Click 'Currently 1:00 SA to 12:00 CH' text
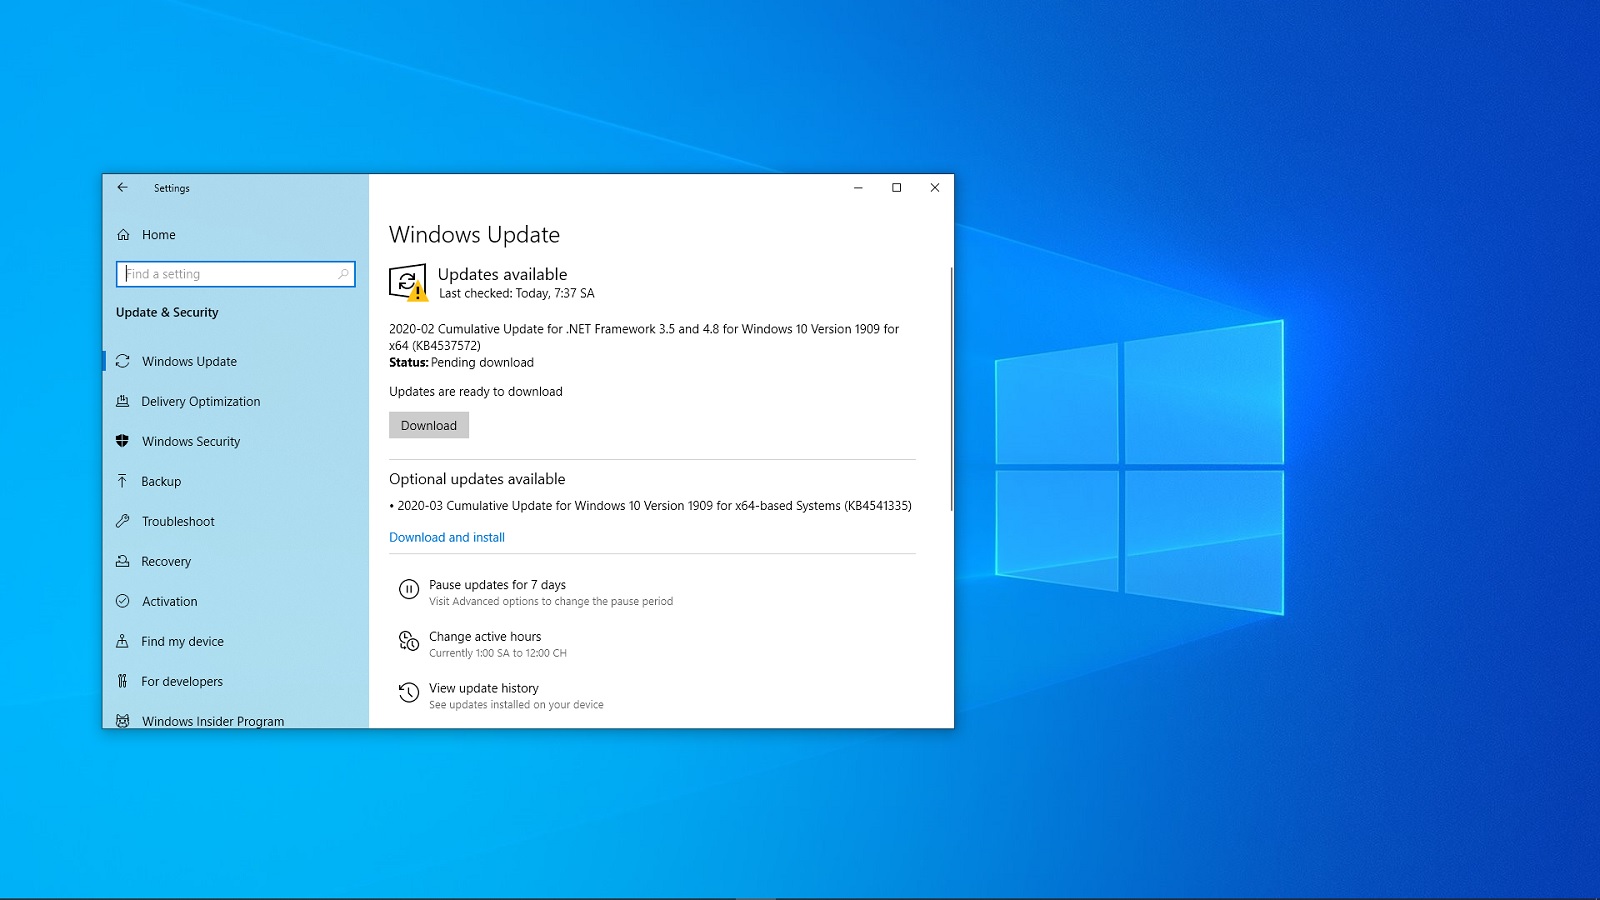The image size is (1600, 900). pyautogui.click(x=498, y=653)
